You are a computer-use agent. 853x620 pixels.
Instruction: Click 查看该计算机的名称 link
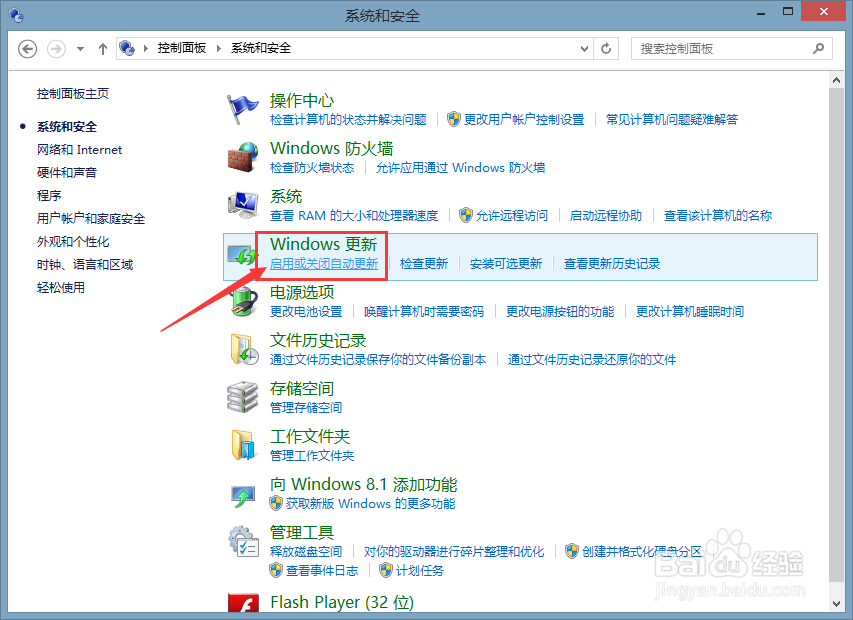pyautogui.click(x=718, y=216)
